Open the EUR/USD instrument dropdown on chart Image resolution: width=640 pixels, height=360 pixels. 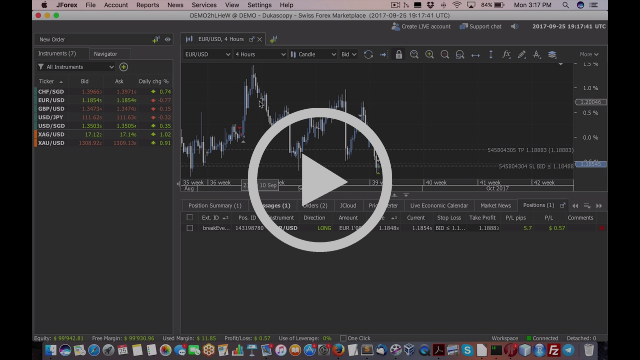coord(207,54)
